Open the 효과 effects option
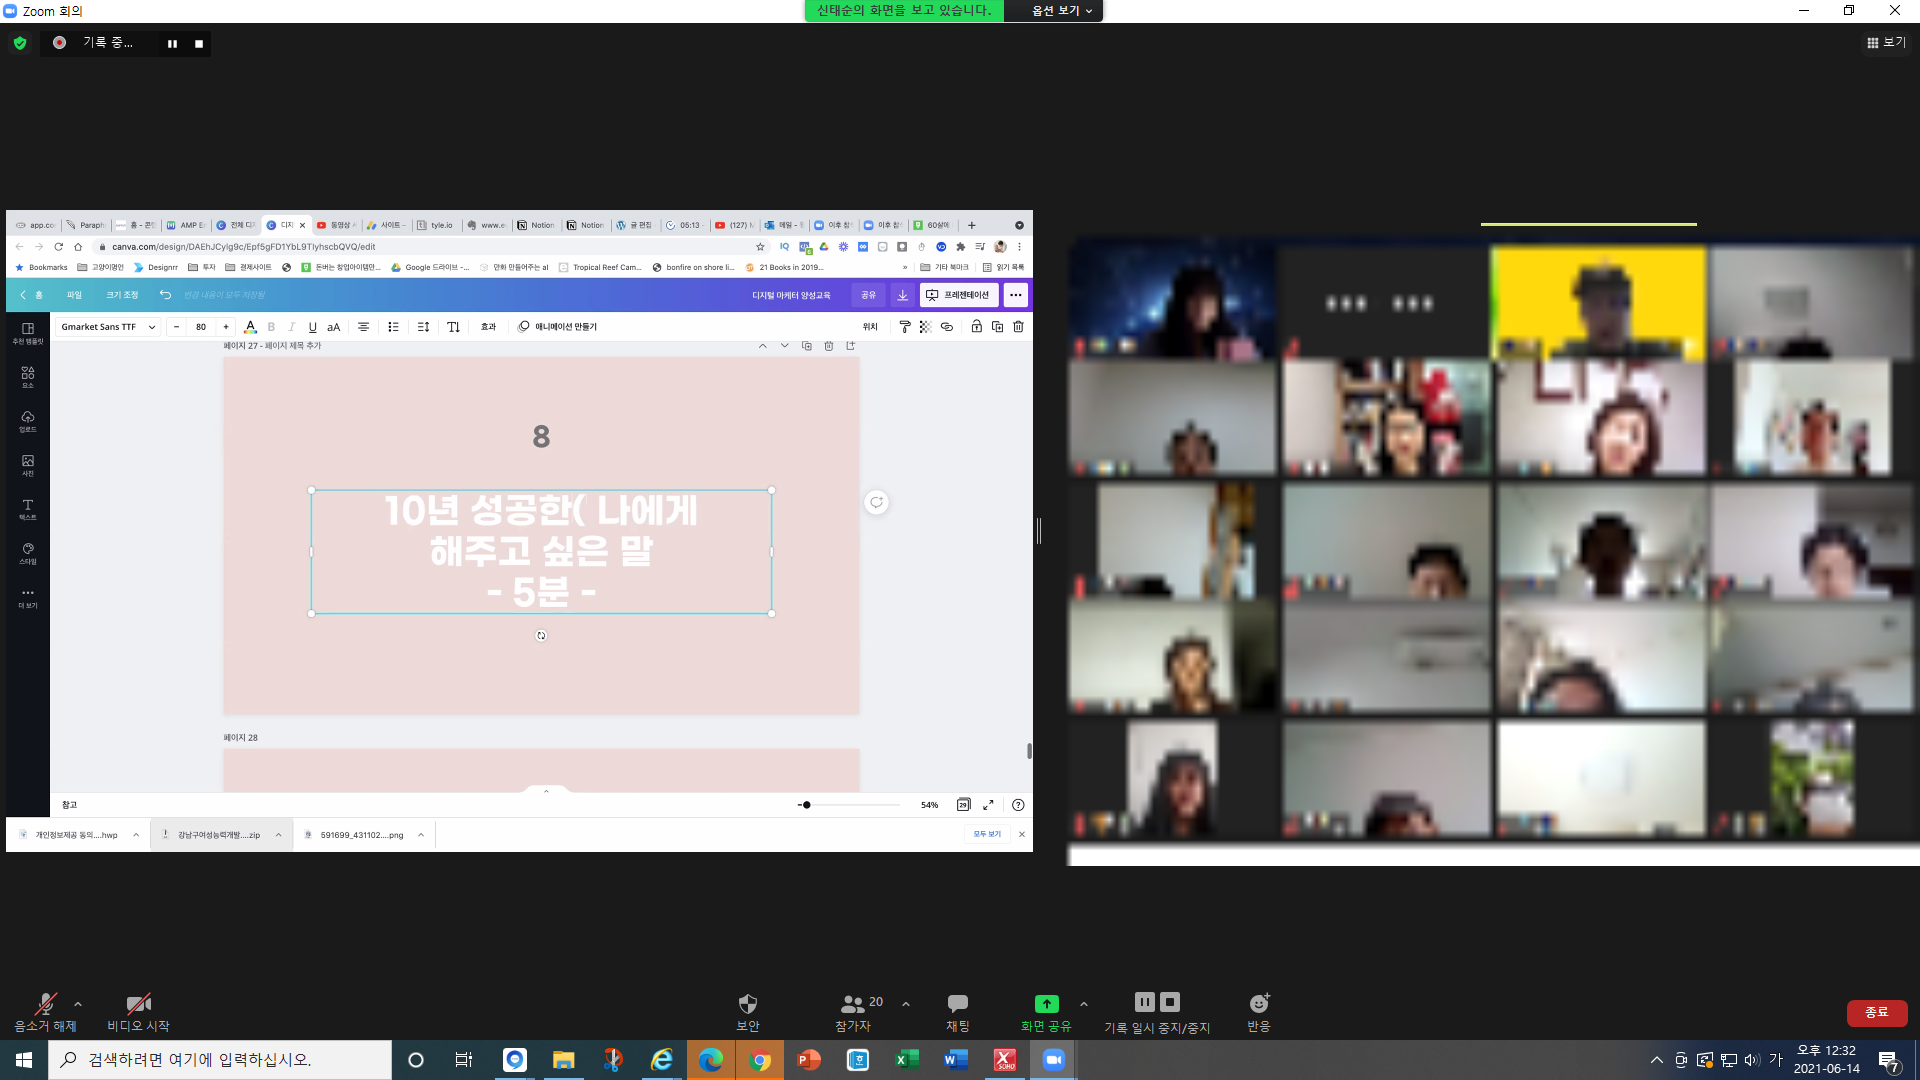Viewport: 1920px width, 1080px height. click(x=488, y=327)
